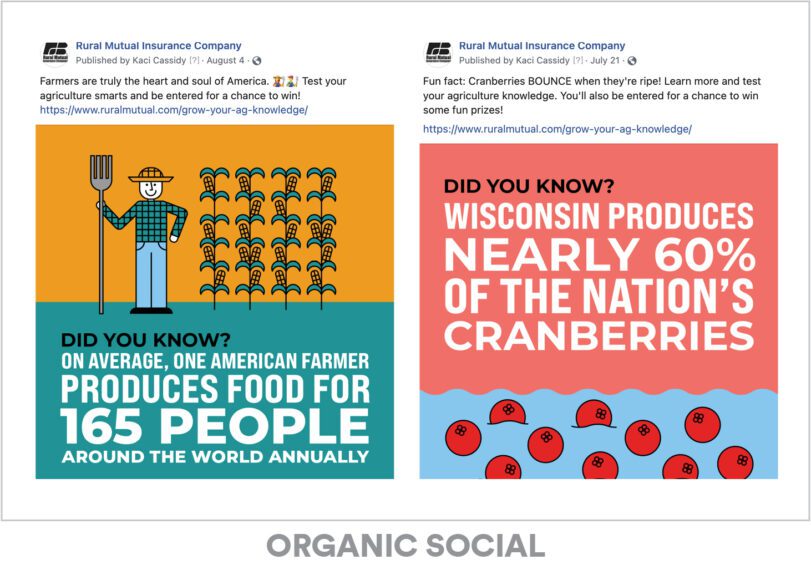Screen dimensions: 811x570
Task: Click the globe privacy icon beside August 4
Action: (x=258, y=61)
